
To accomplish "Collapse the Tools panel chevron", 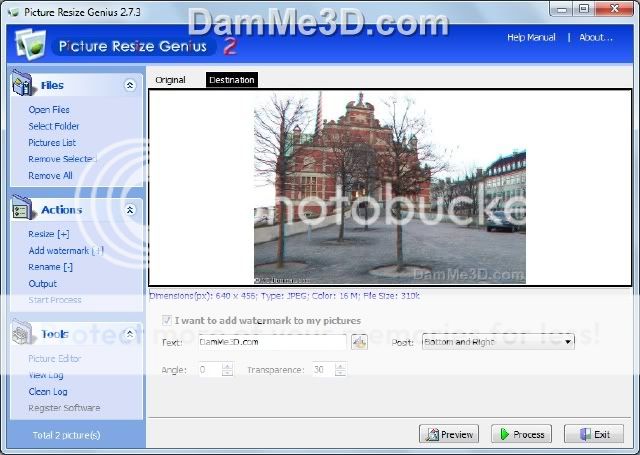I will (129, 334).
